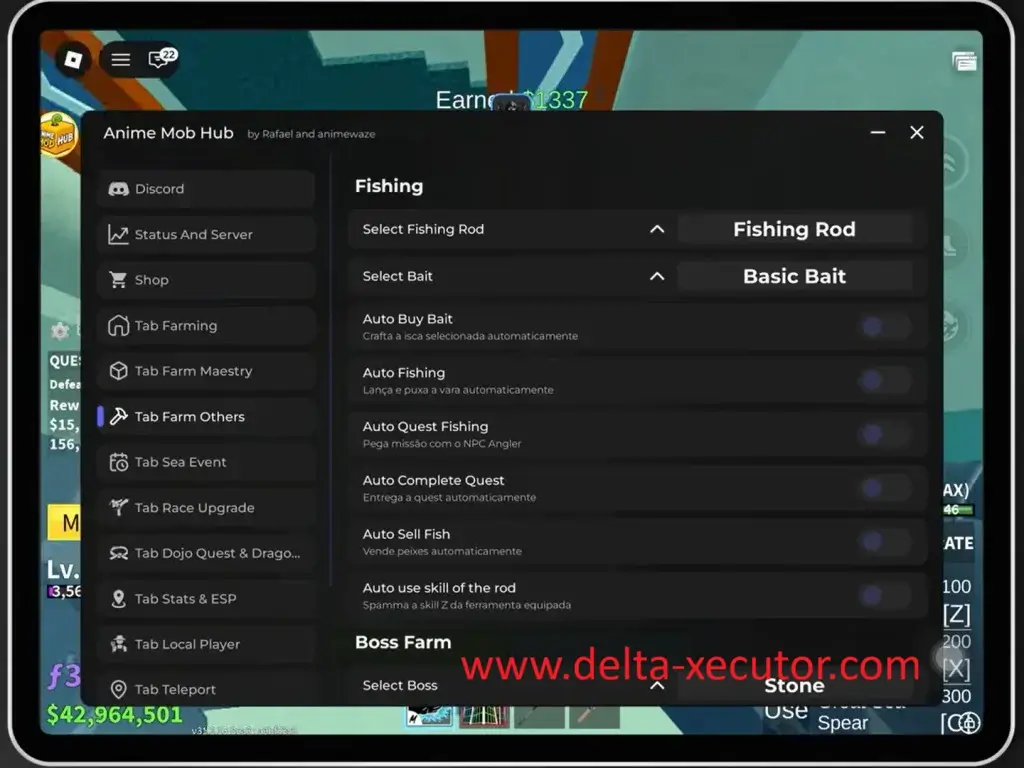Open Tab Local Player
Image resolution: width=1024 pixels, height=768 pixels.
[206, 644]
